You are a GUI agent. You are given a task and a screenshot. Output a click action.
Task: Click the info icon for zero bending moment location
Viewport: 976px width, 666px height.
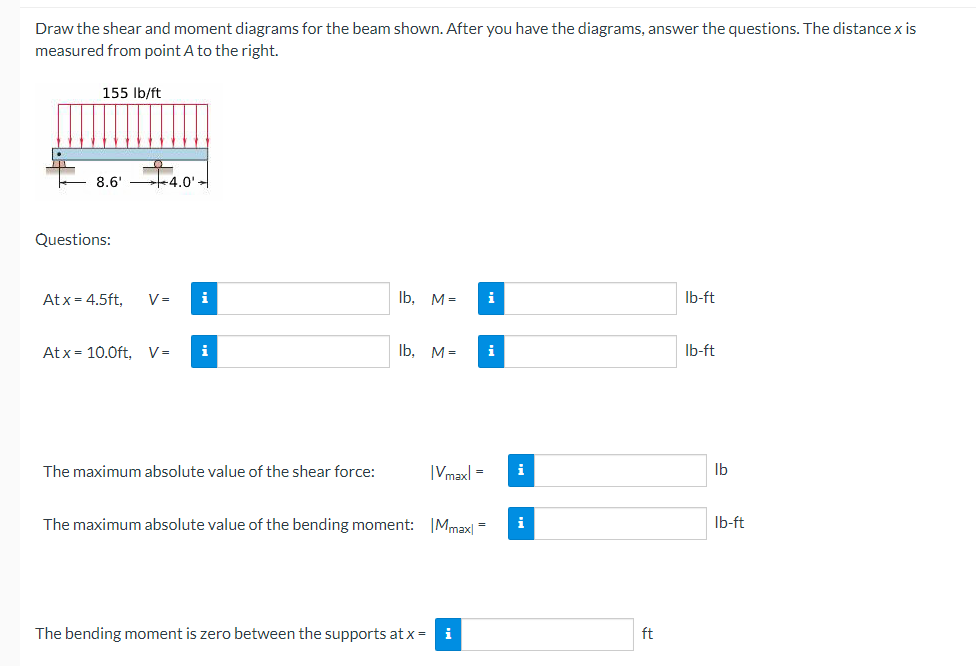pos(447,634)
